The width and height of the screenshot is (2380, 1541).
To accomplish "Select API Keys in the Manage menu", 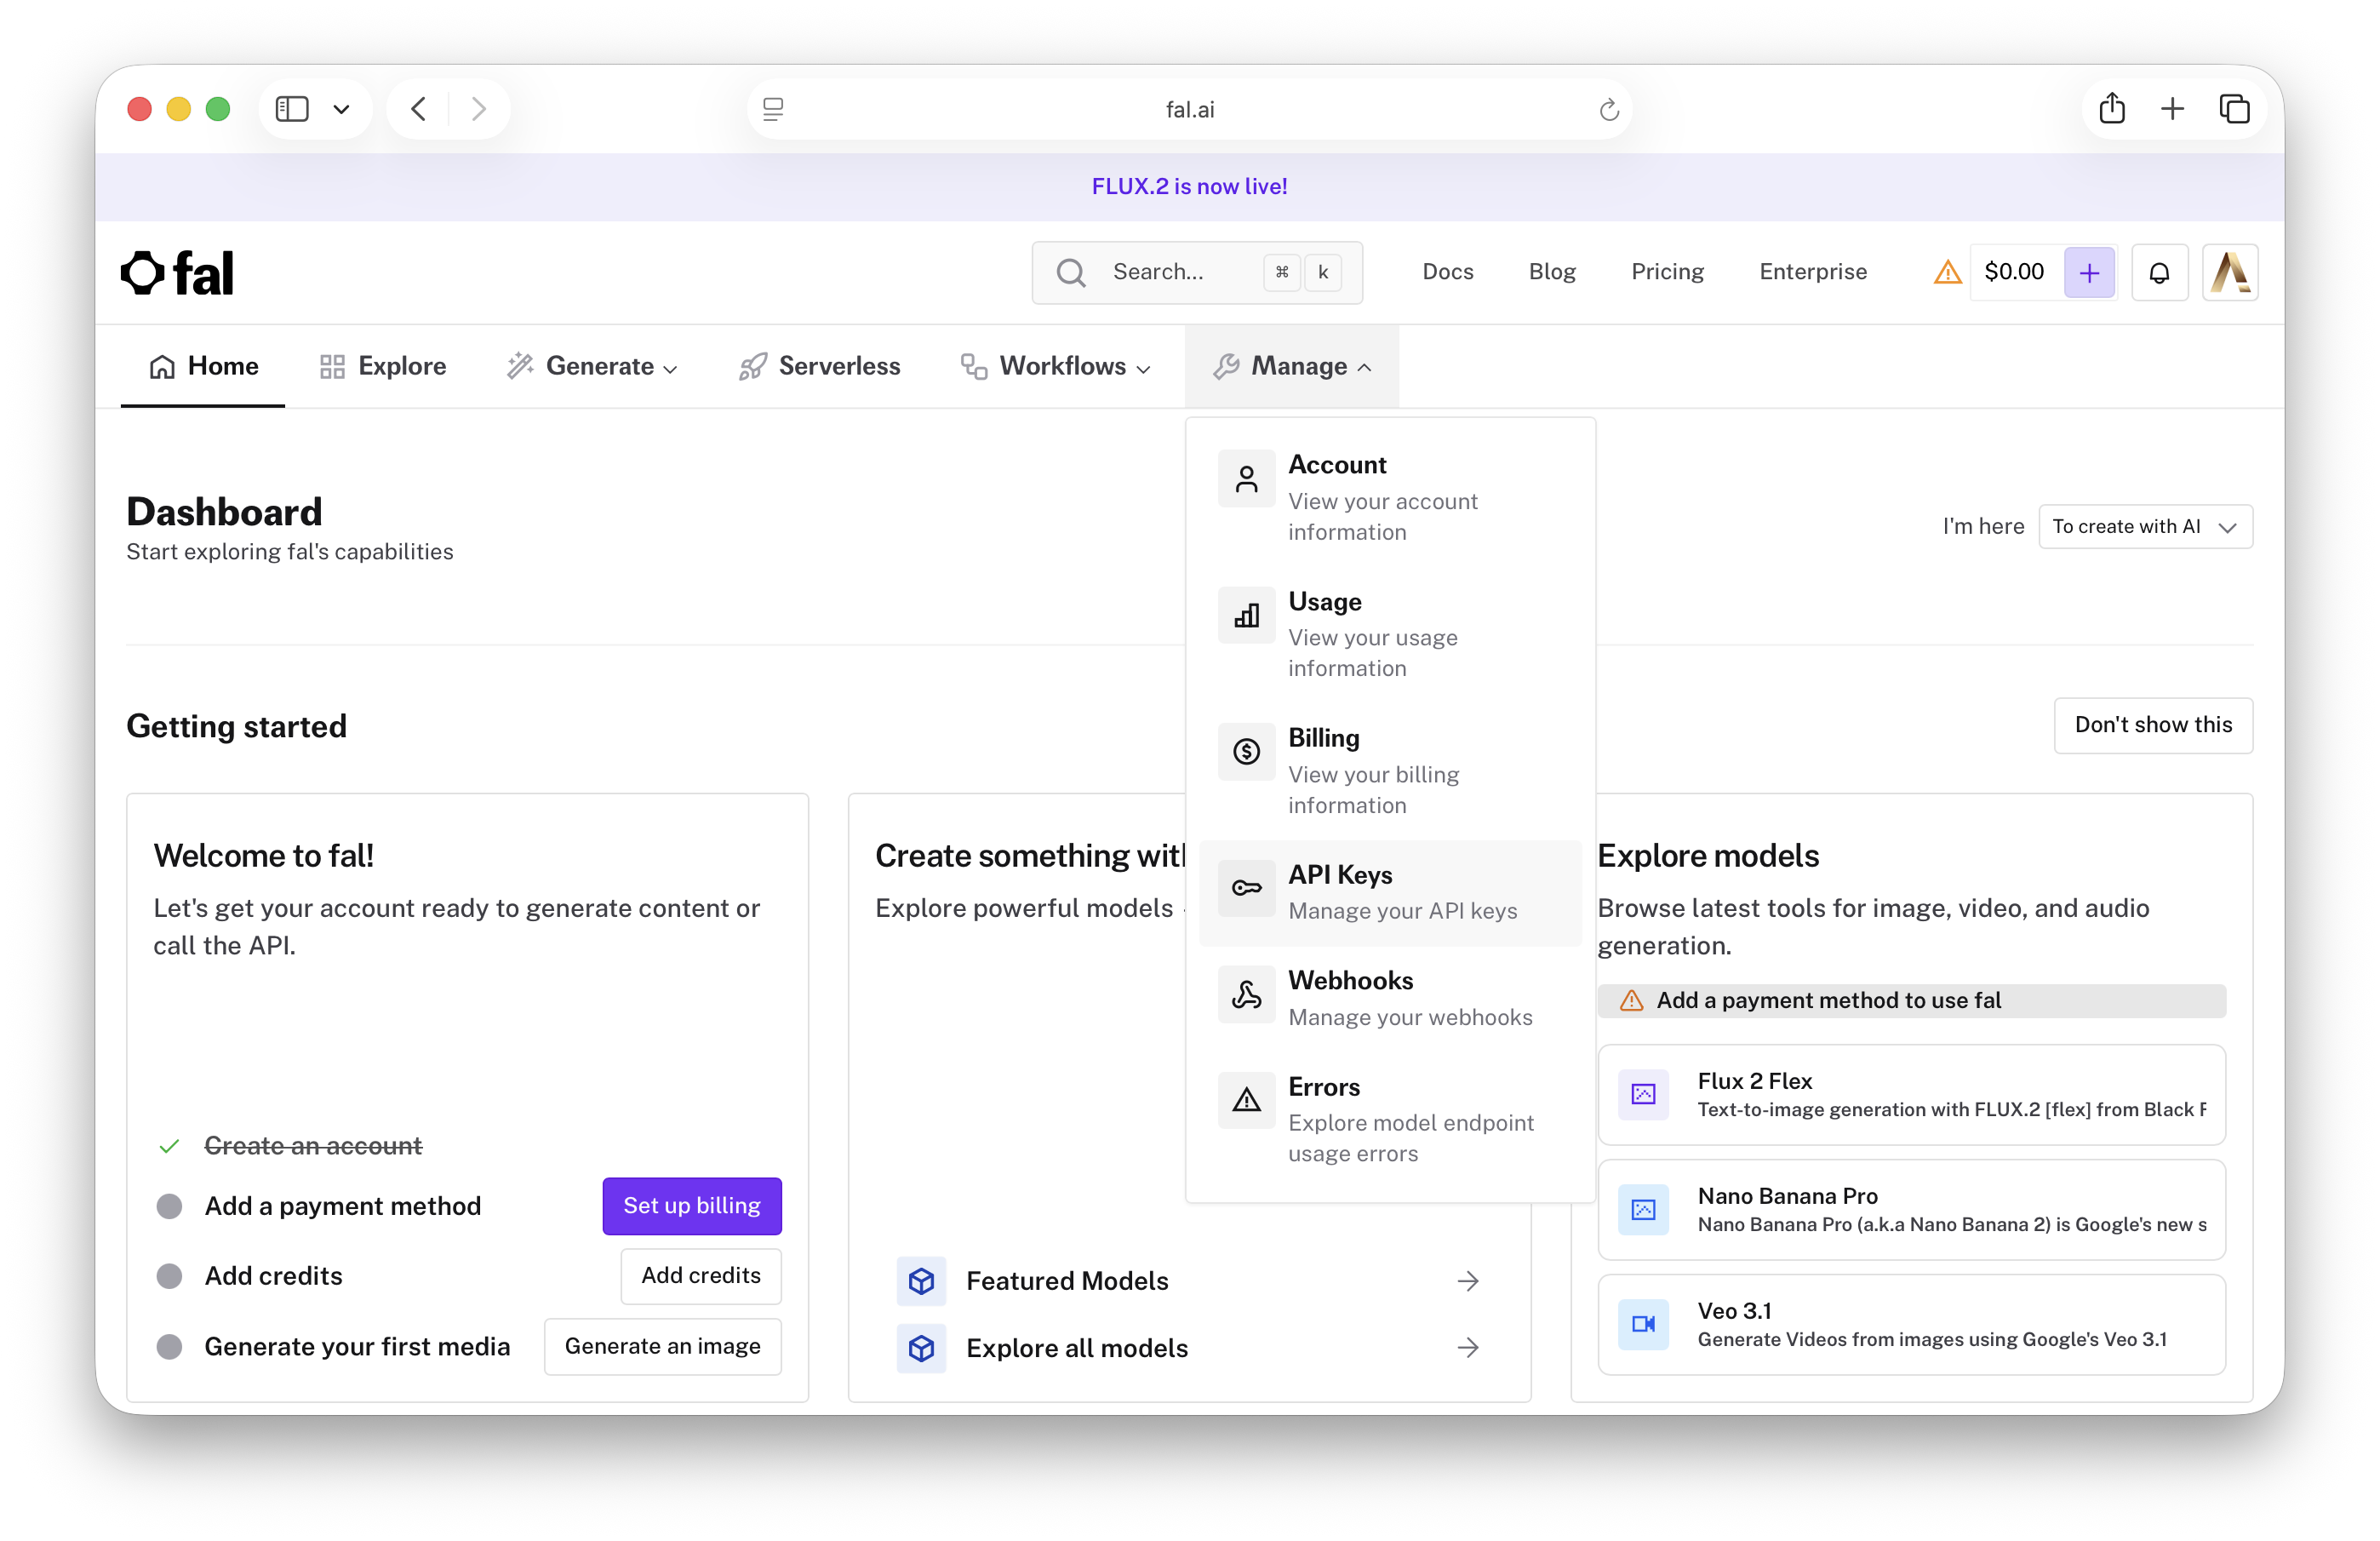I will [1390, 892].
